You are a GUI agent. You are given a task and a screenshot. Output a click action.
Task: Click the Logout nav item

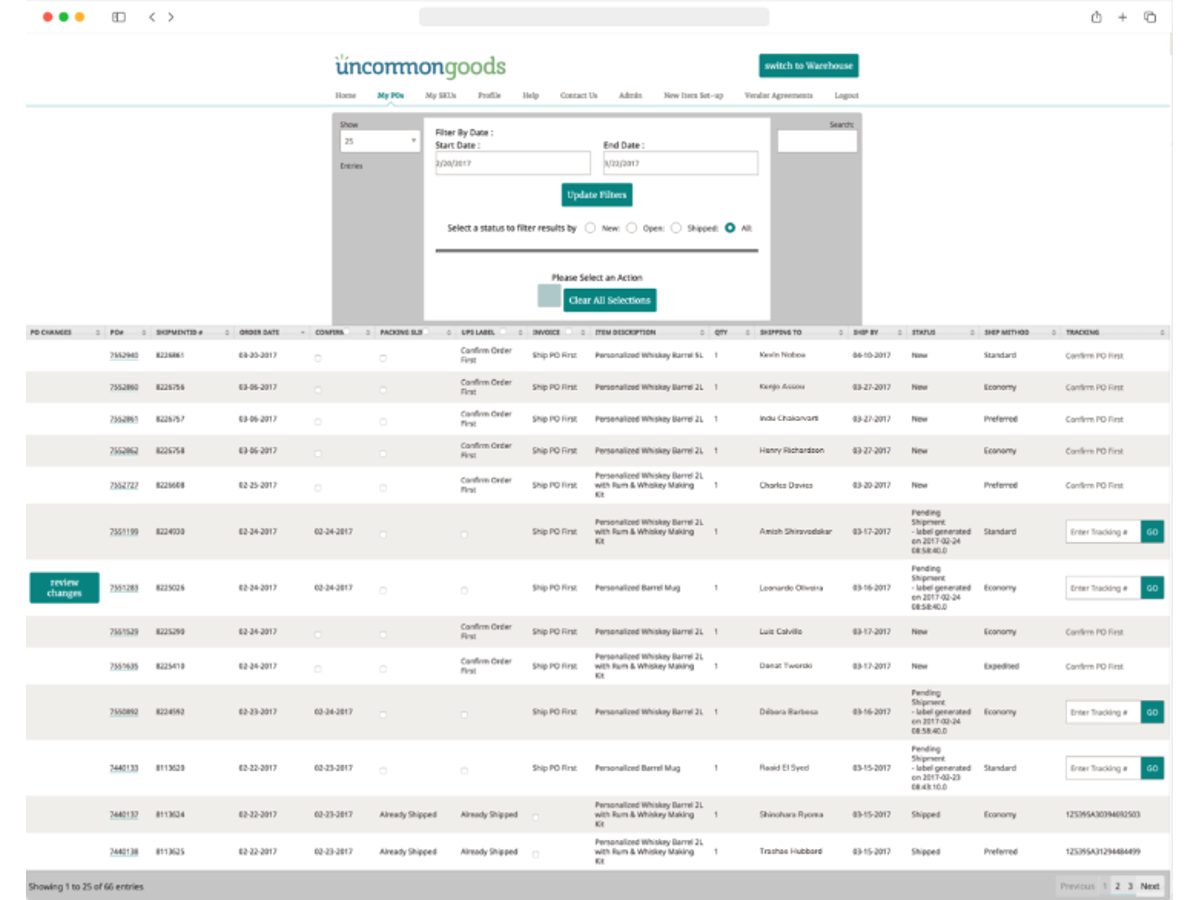click(x=846, y=96)
